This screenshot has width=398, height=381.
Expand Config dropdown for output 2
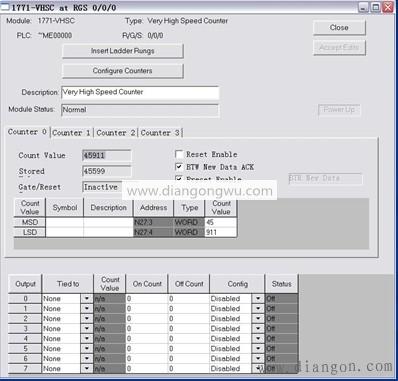pos(258,318)
